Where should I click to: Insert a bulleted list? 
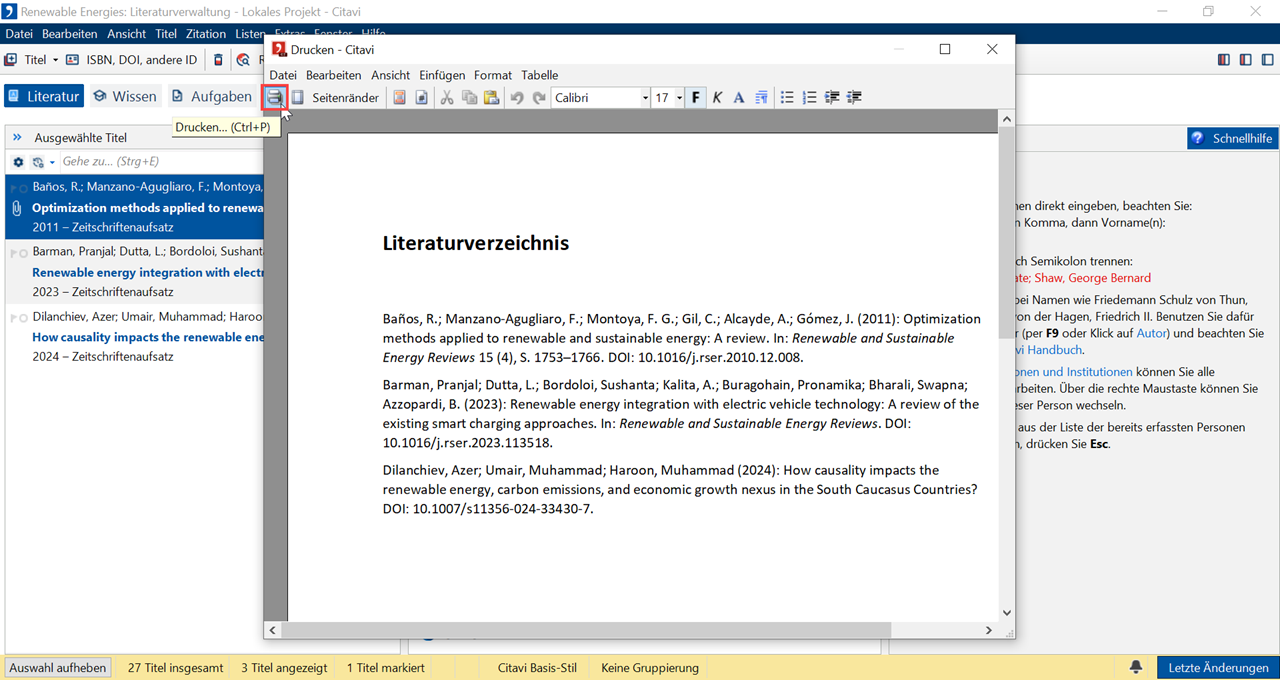click(x=787, y=97)
